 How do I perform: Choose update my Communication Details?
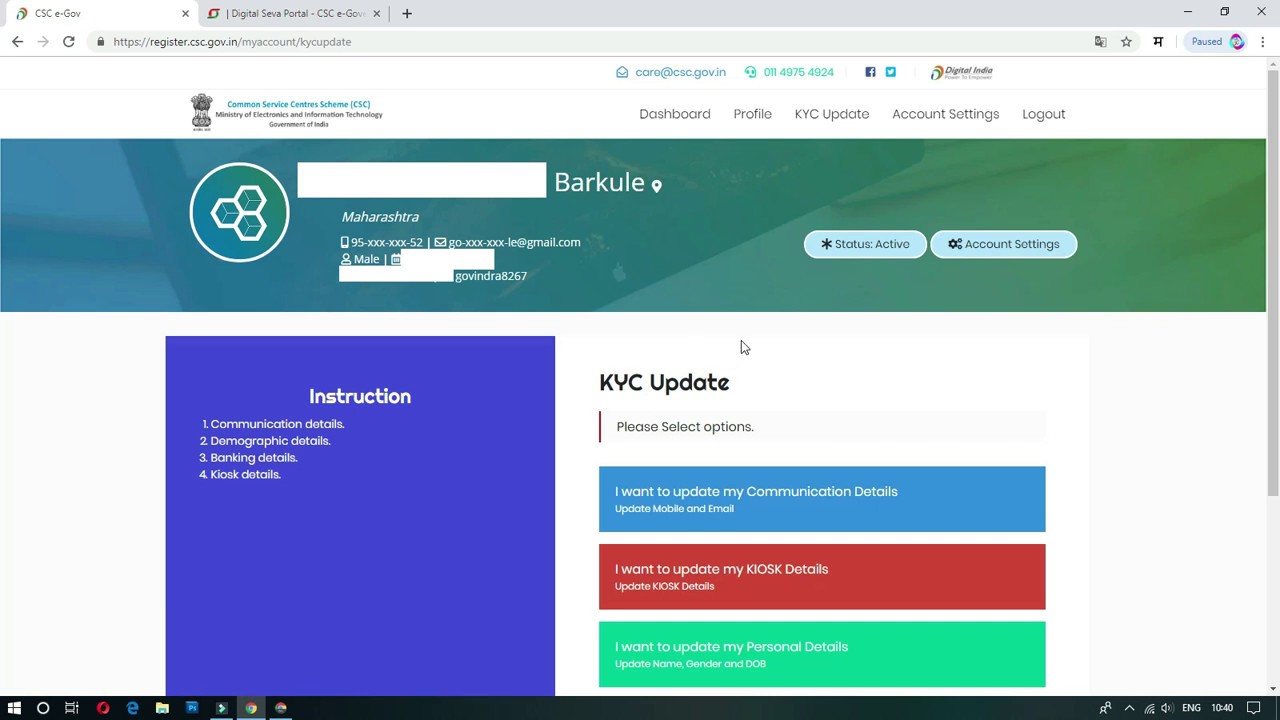pos(822,499)
